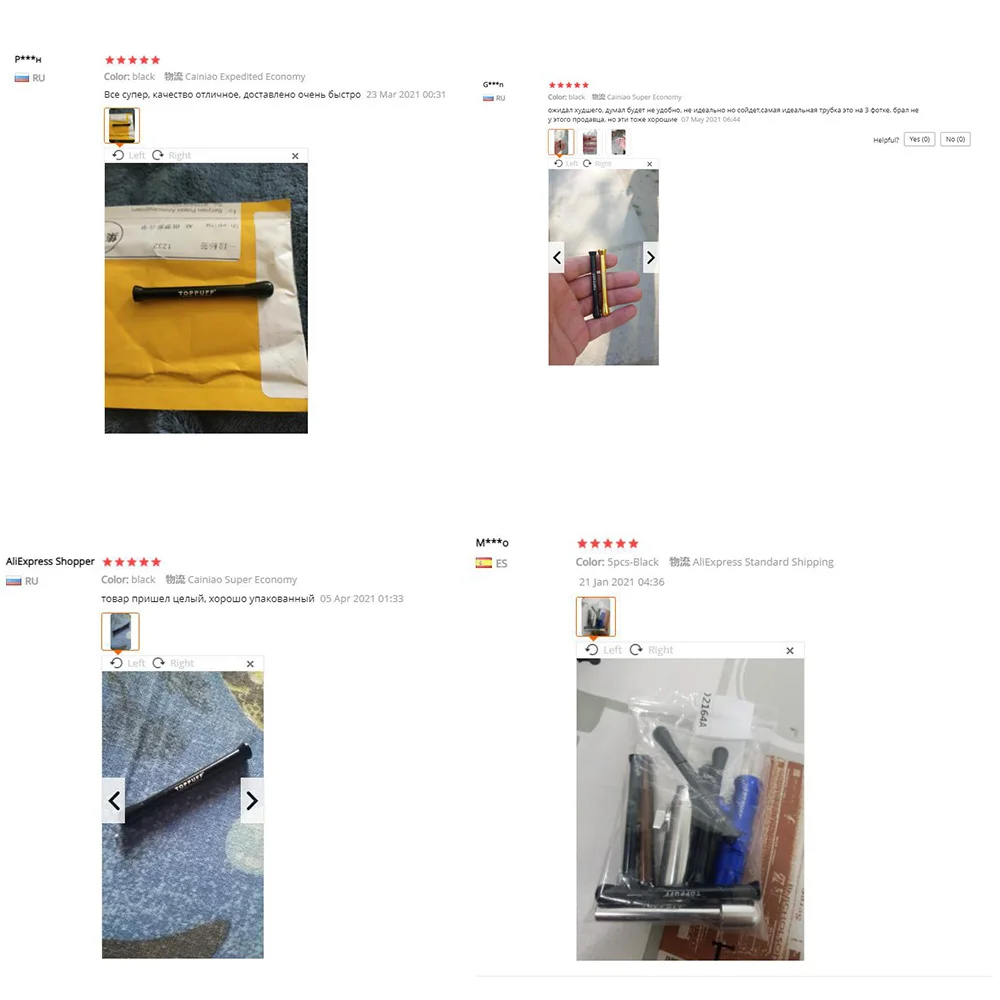The image size is (1000, 1000).
Task: Open second thumbnail in G***n review
Action: [590, 142]
